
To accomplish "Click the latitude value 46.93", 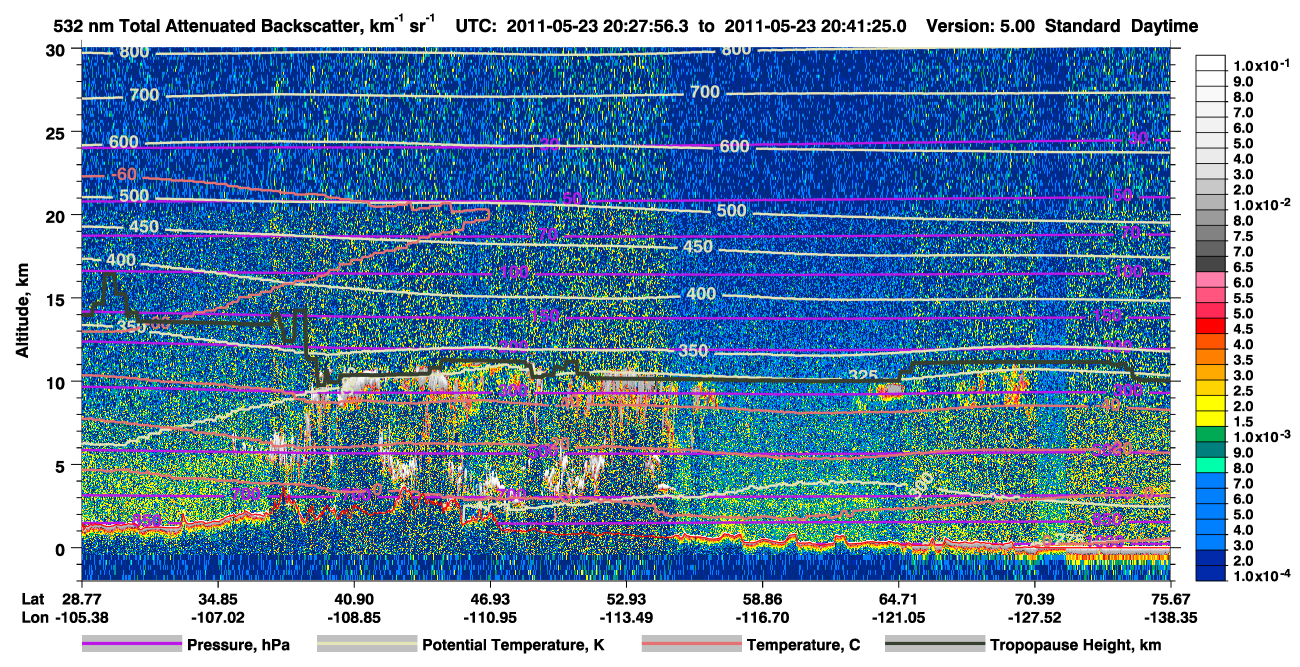I will tap(490, 599).
